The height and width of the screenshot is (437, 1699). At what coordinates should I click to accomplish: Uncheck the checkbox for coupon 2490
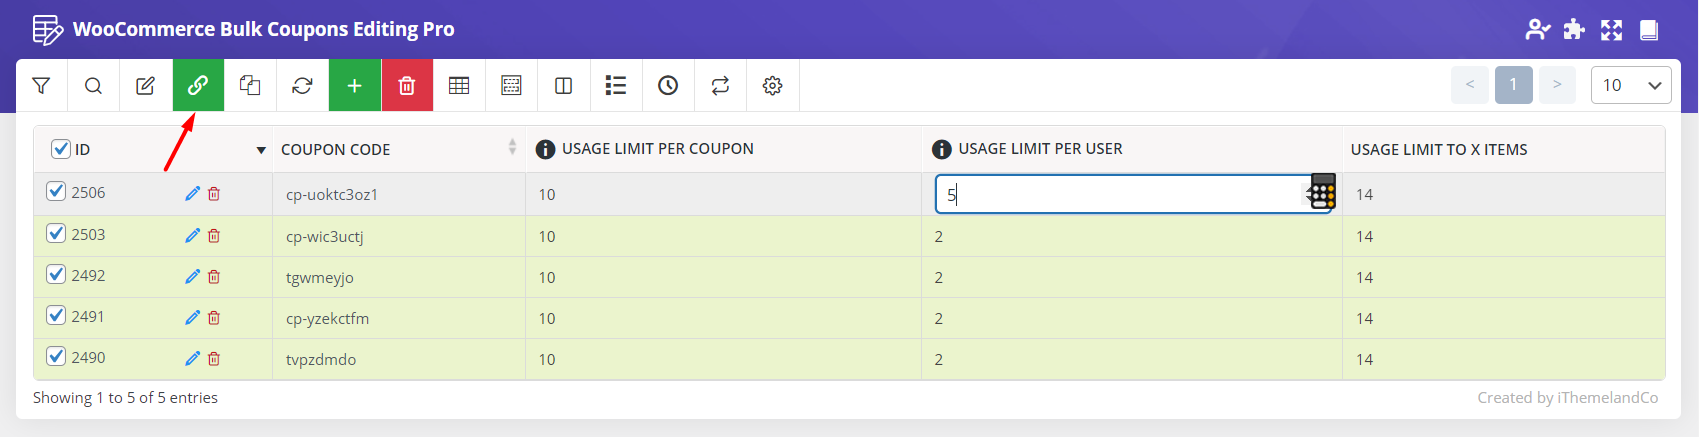coord(57,357)
